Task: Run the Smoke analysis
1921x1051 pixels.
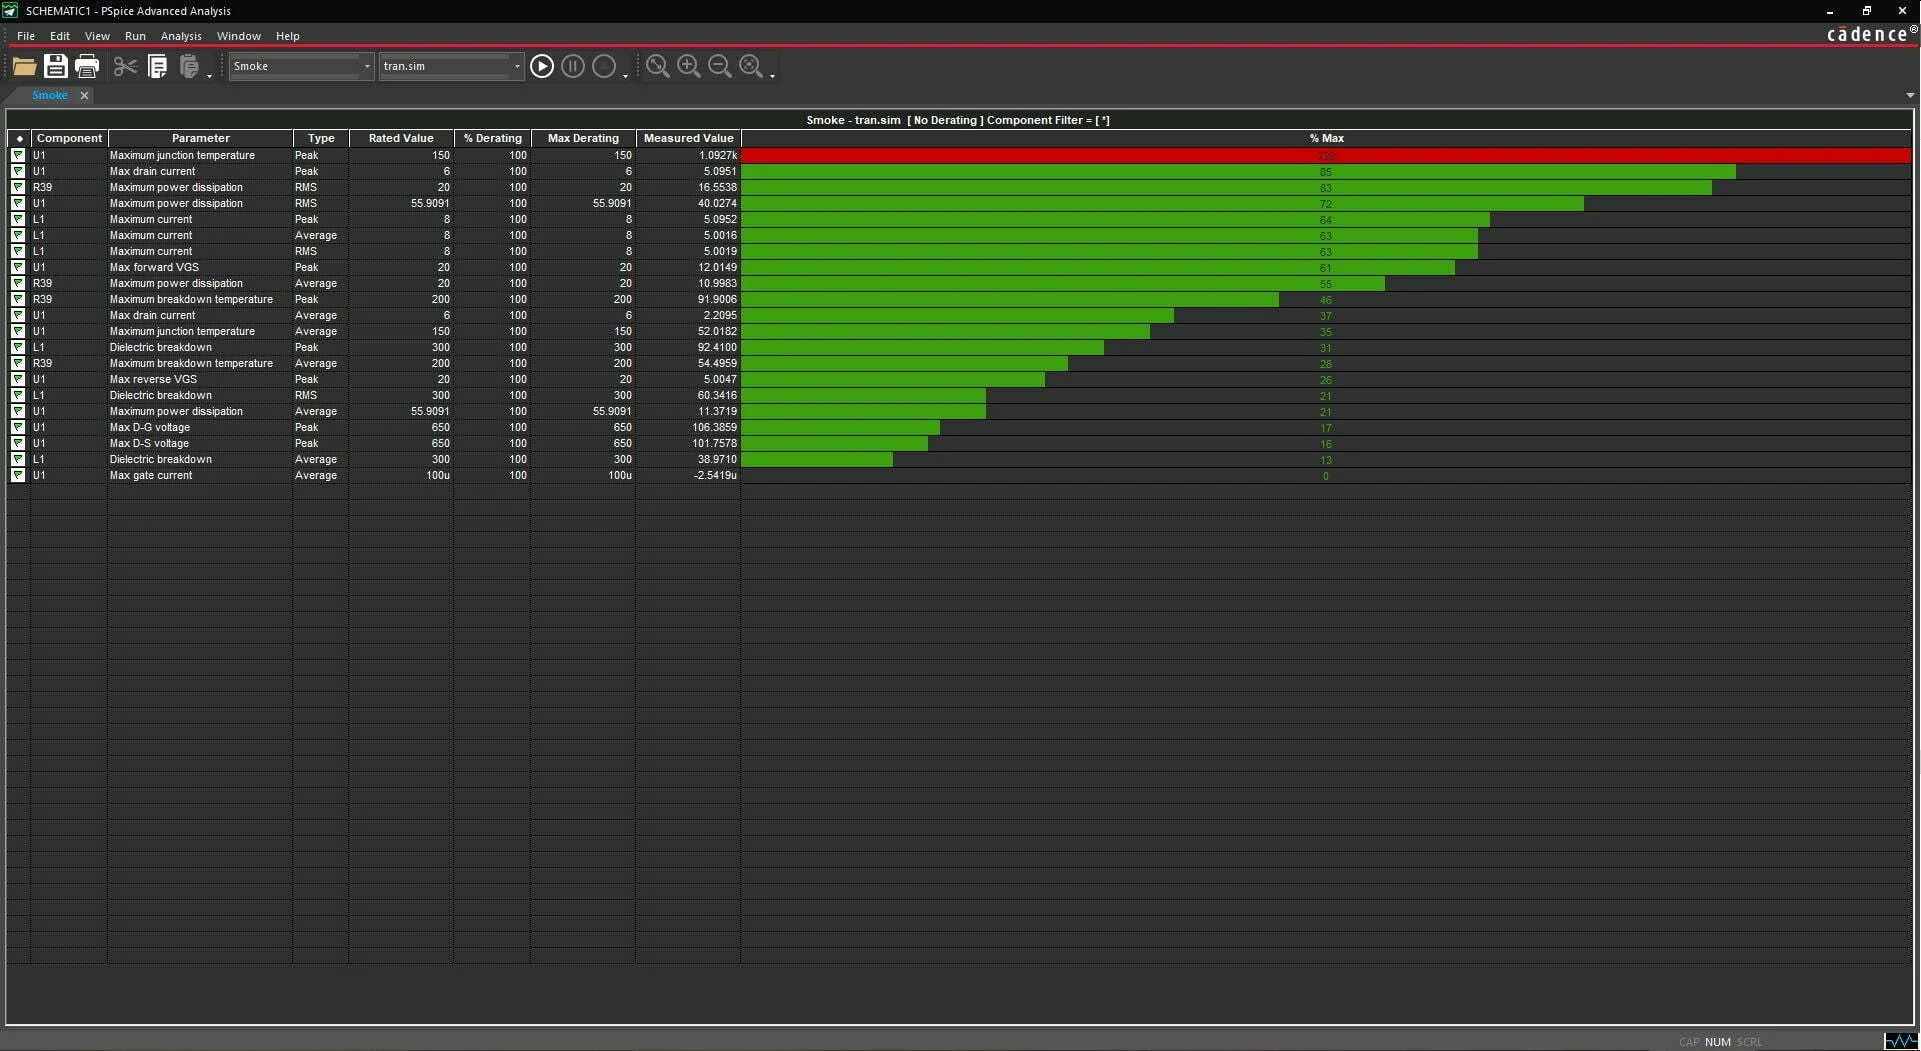Action: 542,66
